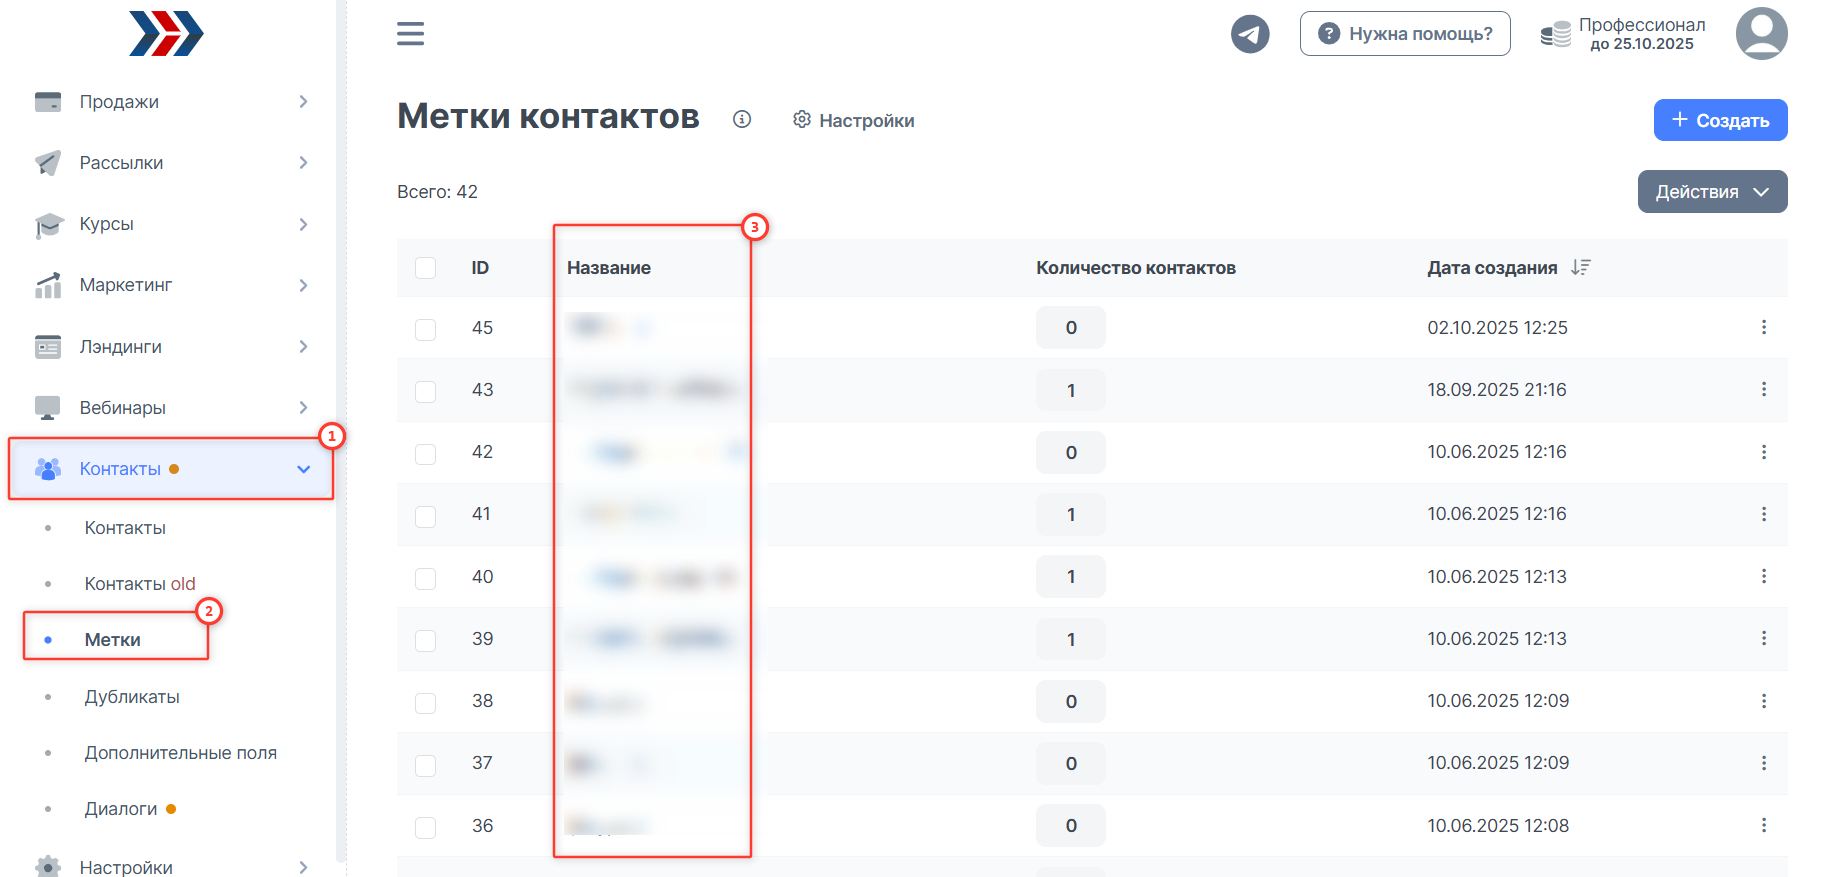Open the Действия dropdown
Screen dimensions: 1821x877
point(1711,192)
